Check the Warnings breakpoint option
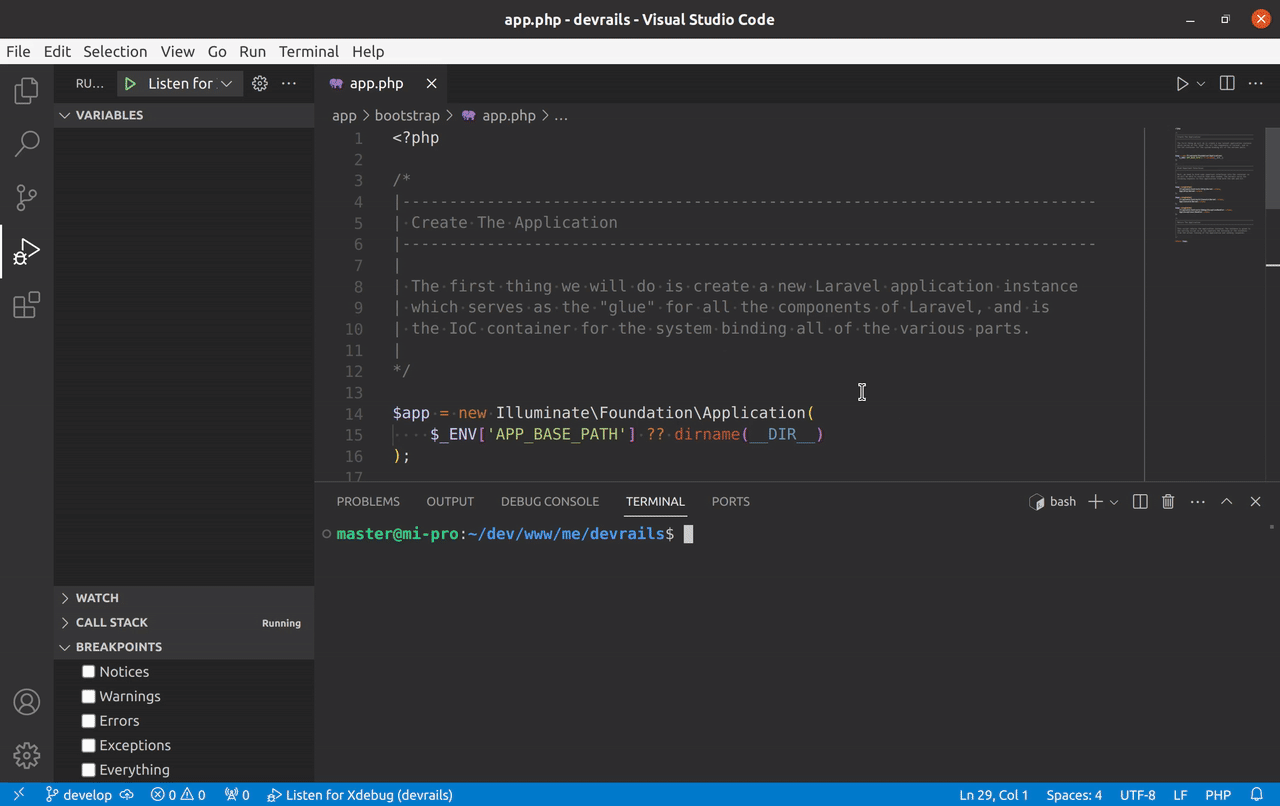This screenshot has width=1280, height=806. pos(89,696)
